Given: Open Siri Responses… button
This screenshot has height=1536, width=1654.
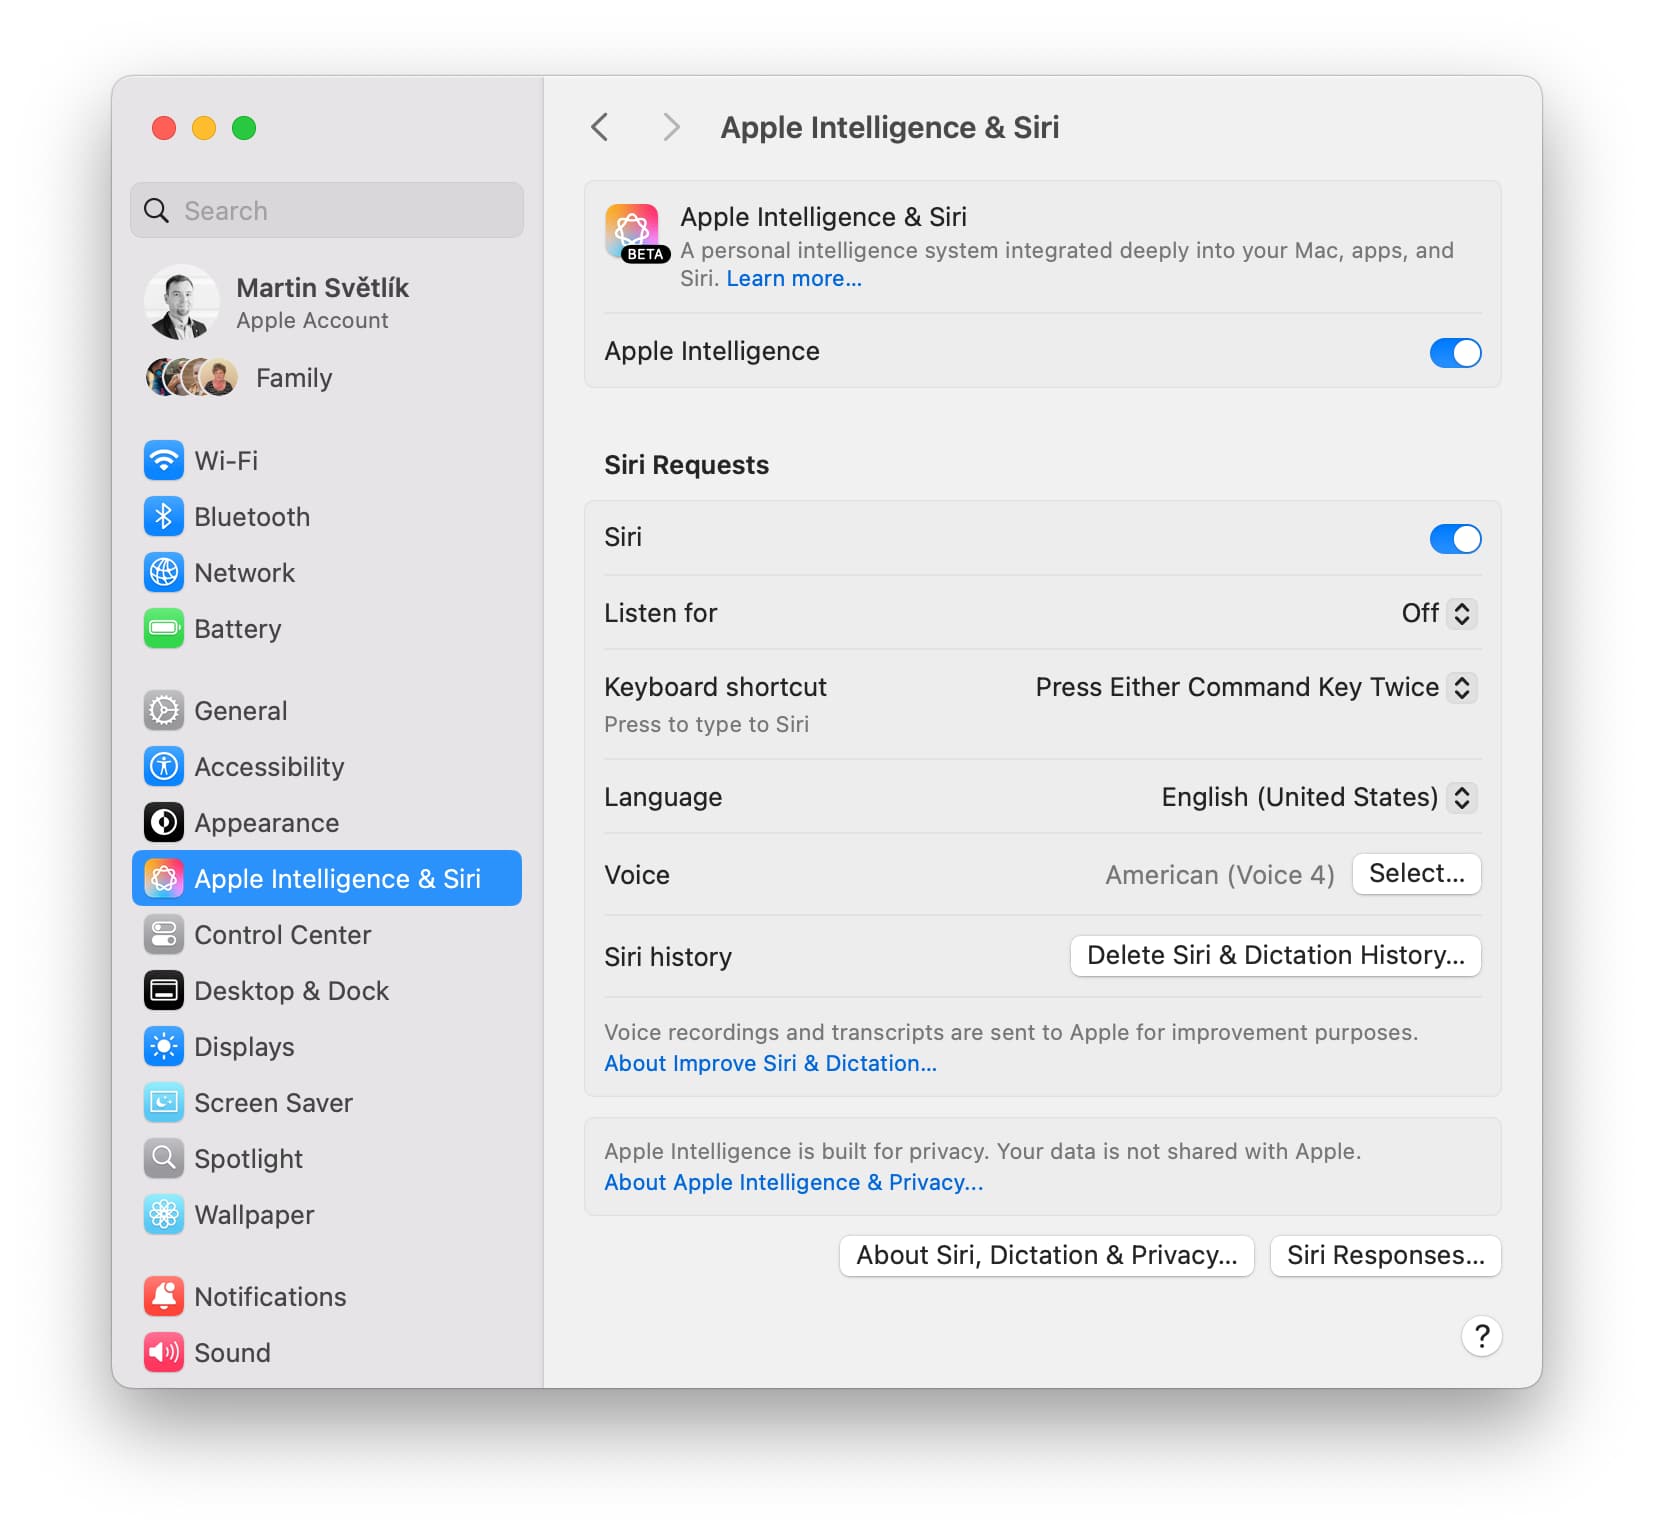Looking at the screenshot, I should pyautogui.click(x=1385, y=1256).
